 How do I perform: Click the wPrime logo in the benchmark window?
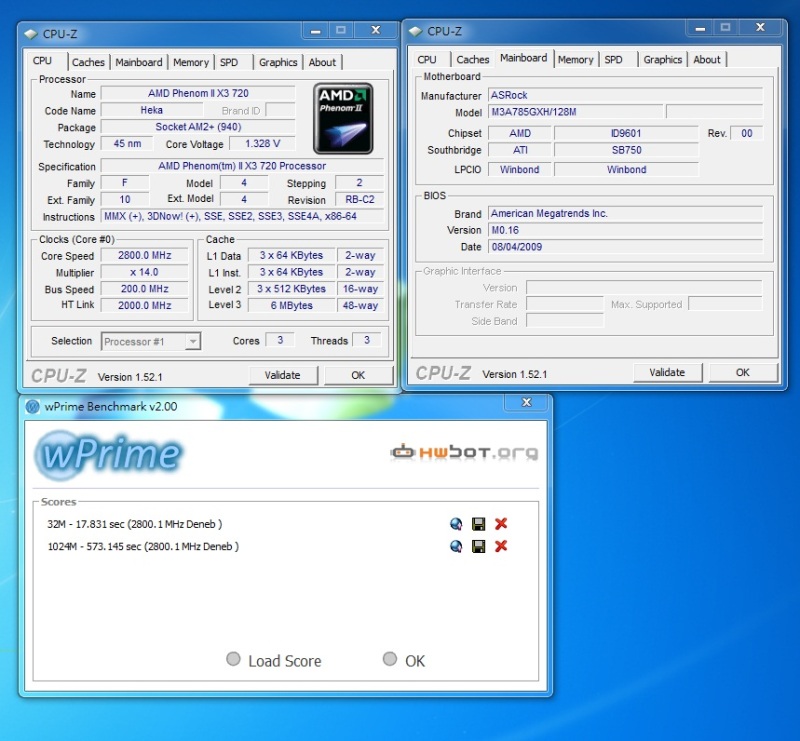(x=108, y=455)
